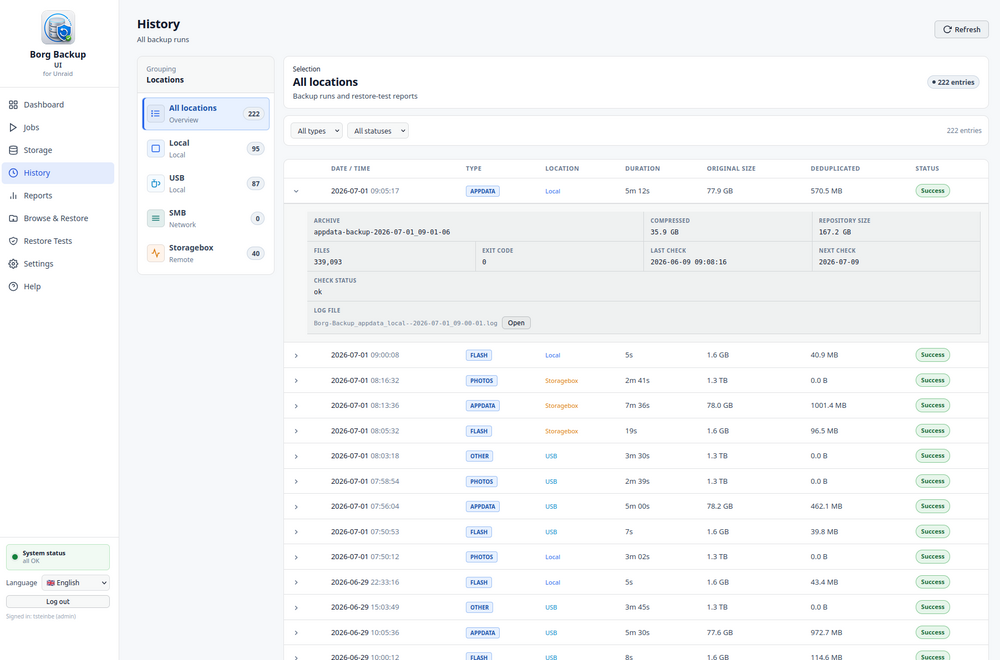Viewport: 1000px width, 660px height.
Task: Open Browse & Restore
Action: 58,218
